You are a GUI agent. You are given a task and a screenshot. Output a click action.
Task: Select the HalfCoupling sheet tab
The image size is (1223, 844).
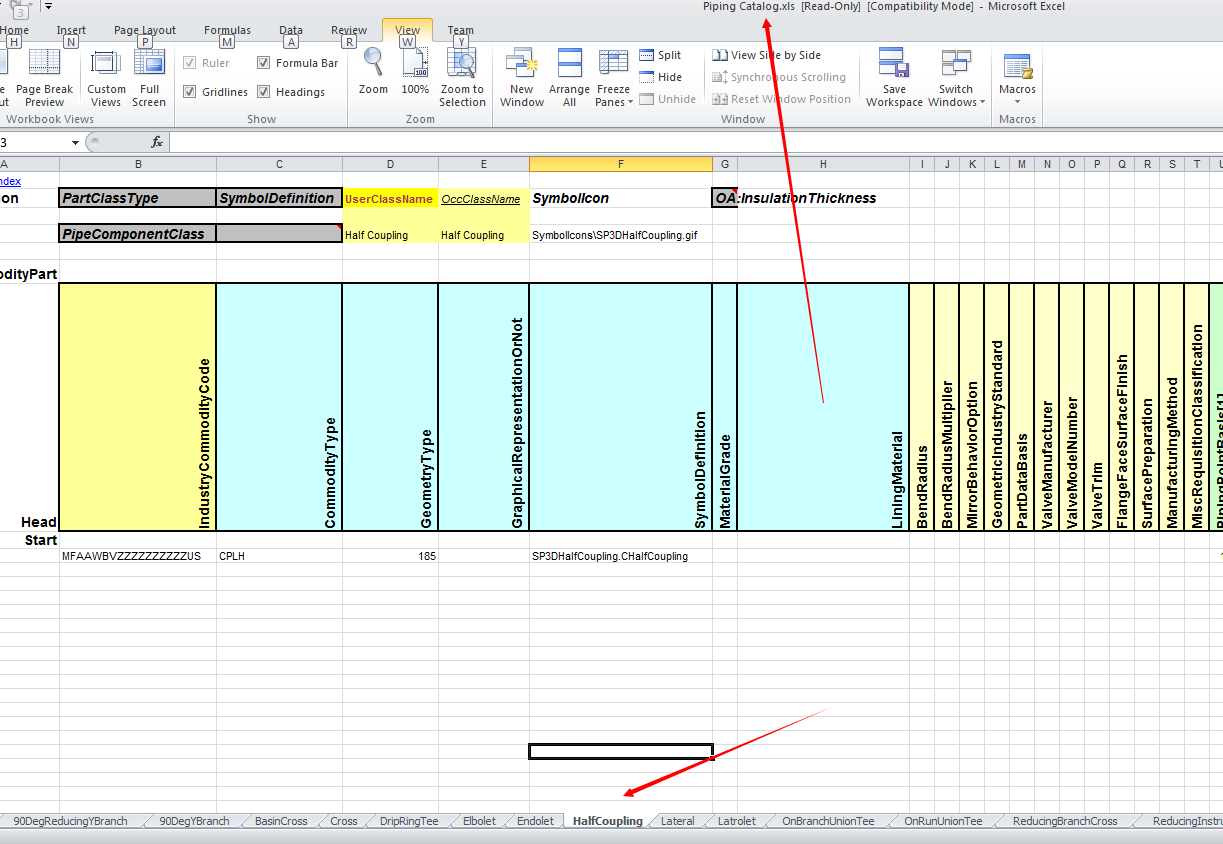coord(607,821)
